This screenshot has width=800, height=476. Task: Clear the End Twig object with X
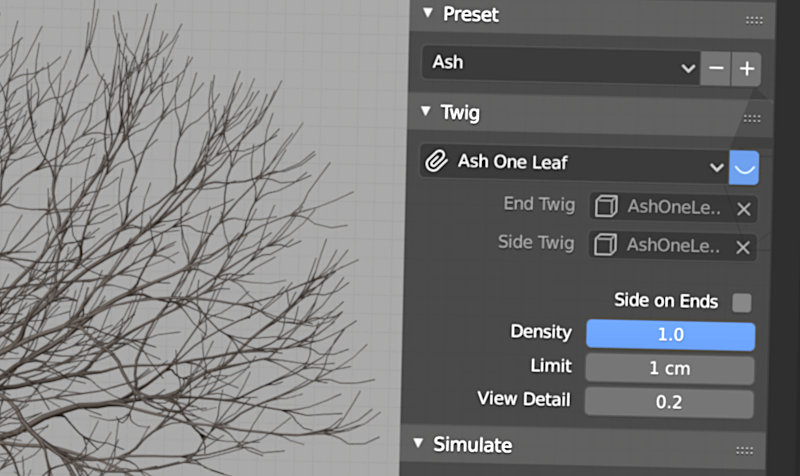coord(743,209)
